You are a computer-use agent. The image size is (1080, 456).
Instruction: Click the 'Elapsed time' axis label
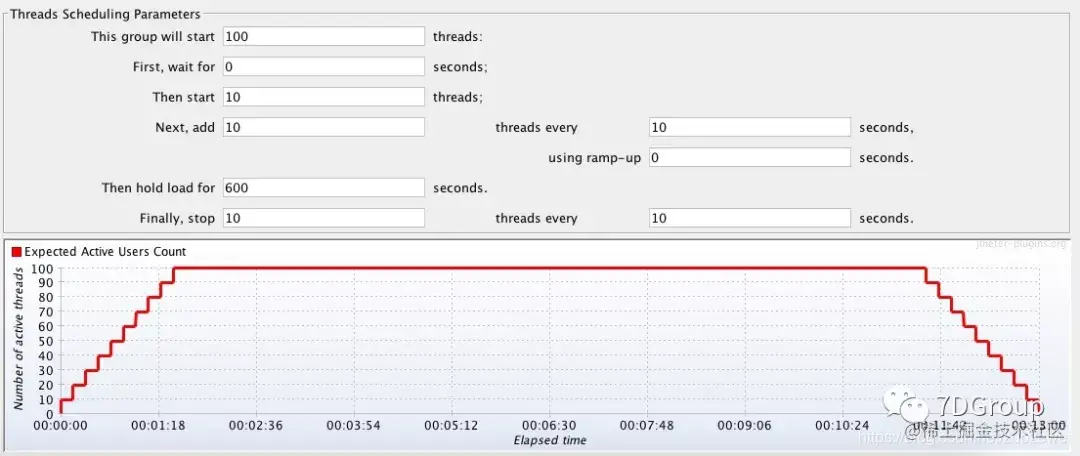550,440
